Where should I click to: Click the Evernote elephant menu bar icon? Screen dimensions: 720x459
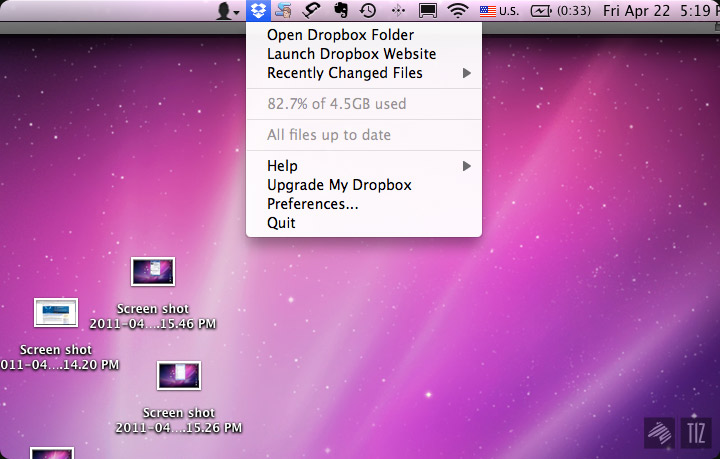340,11
